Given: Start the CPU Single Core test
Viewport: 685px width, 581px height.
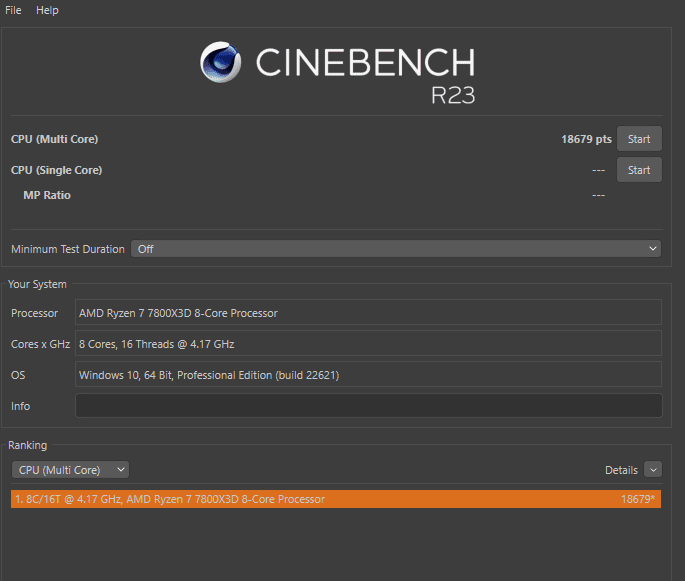Looking at the screenshot, I should [x=639, y=170].
